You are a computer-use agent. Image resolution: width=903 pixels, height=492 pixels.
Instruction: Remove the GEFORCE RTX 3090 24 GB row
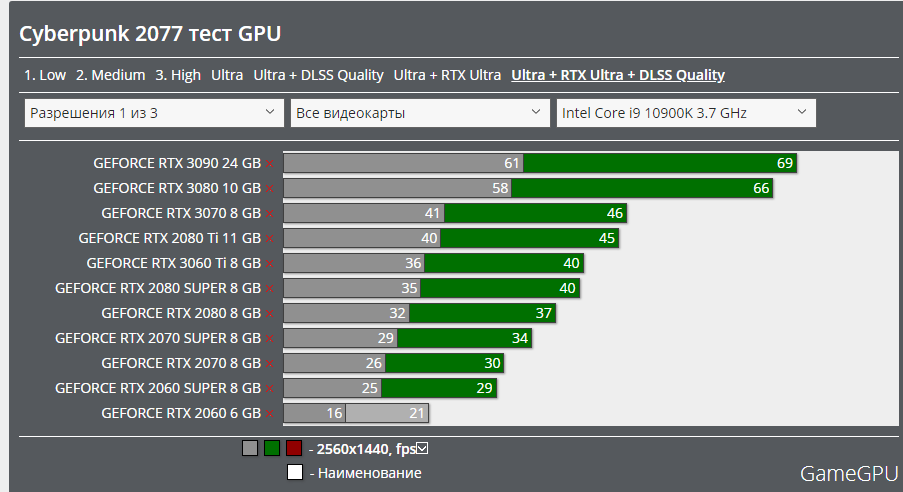269,163
